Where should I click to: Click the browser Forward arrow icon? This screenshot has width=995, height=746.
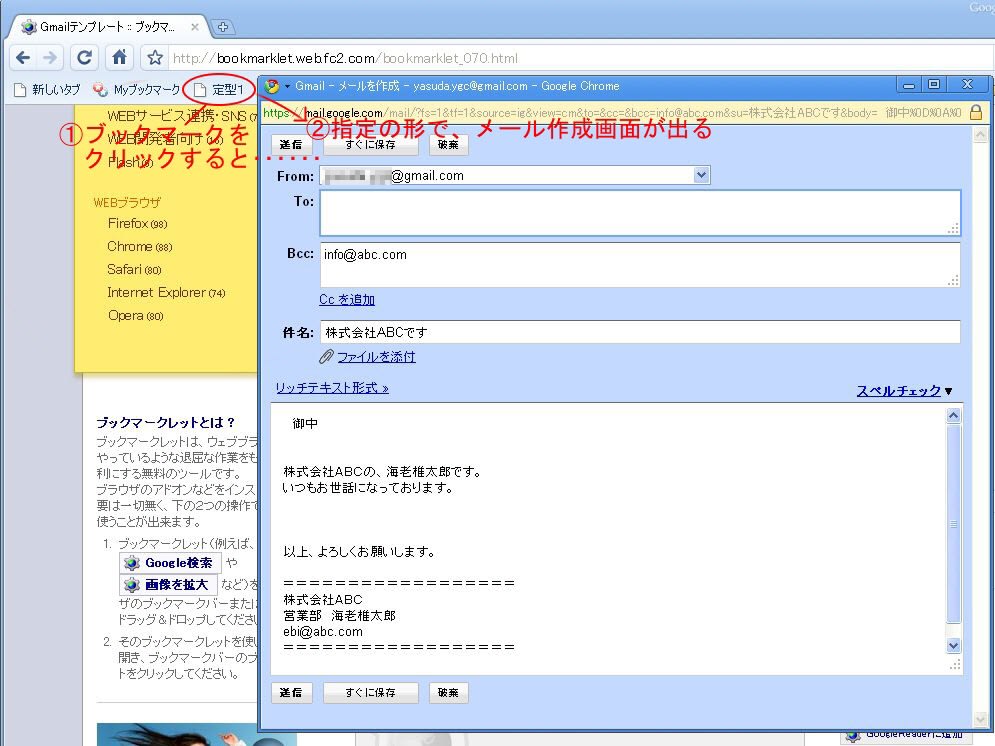point(50,58)
